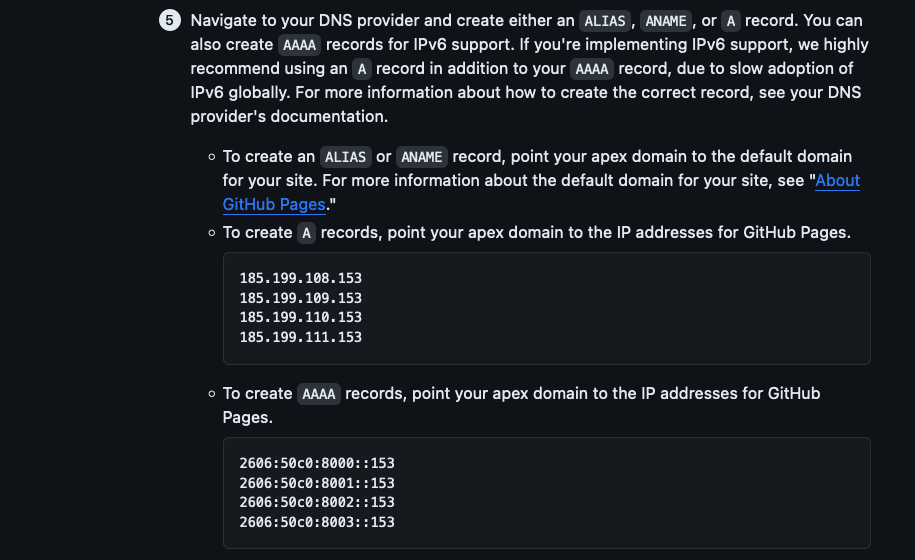Open the About GitHub Pages link

[838, 181]
